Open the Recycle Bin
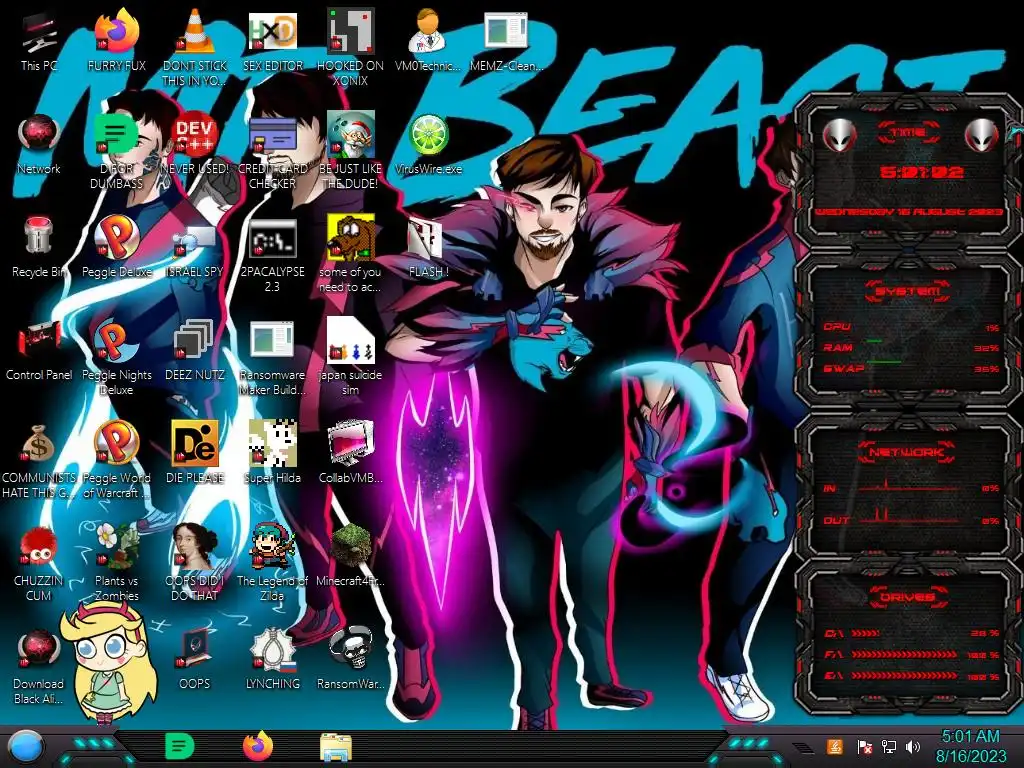This screenshot has height=768, width=1024. [39, 247]
